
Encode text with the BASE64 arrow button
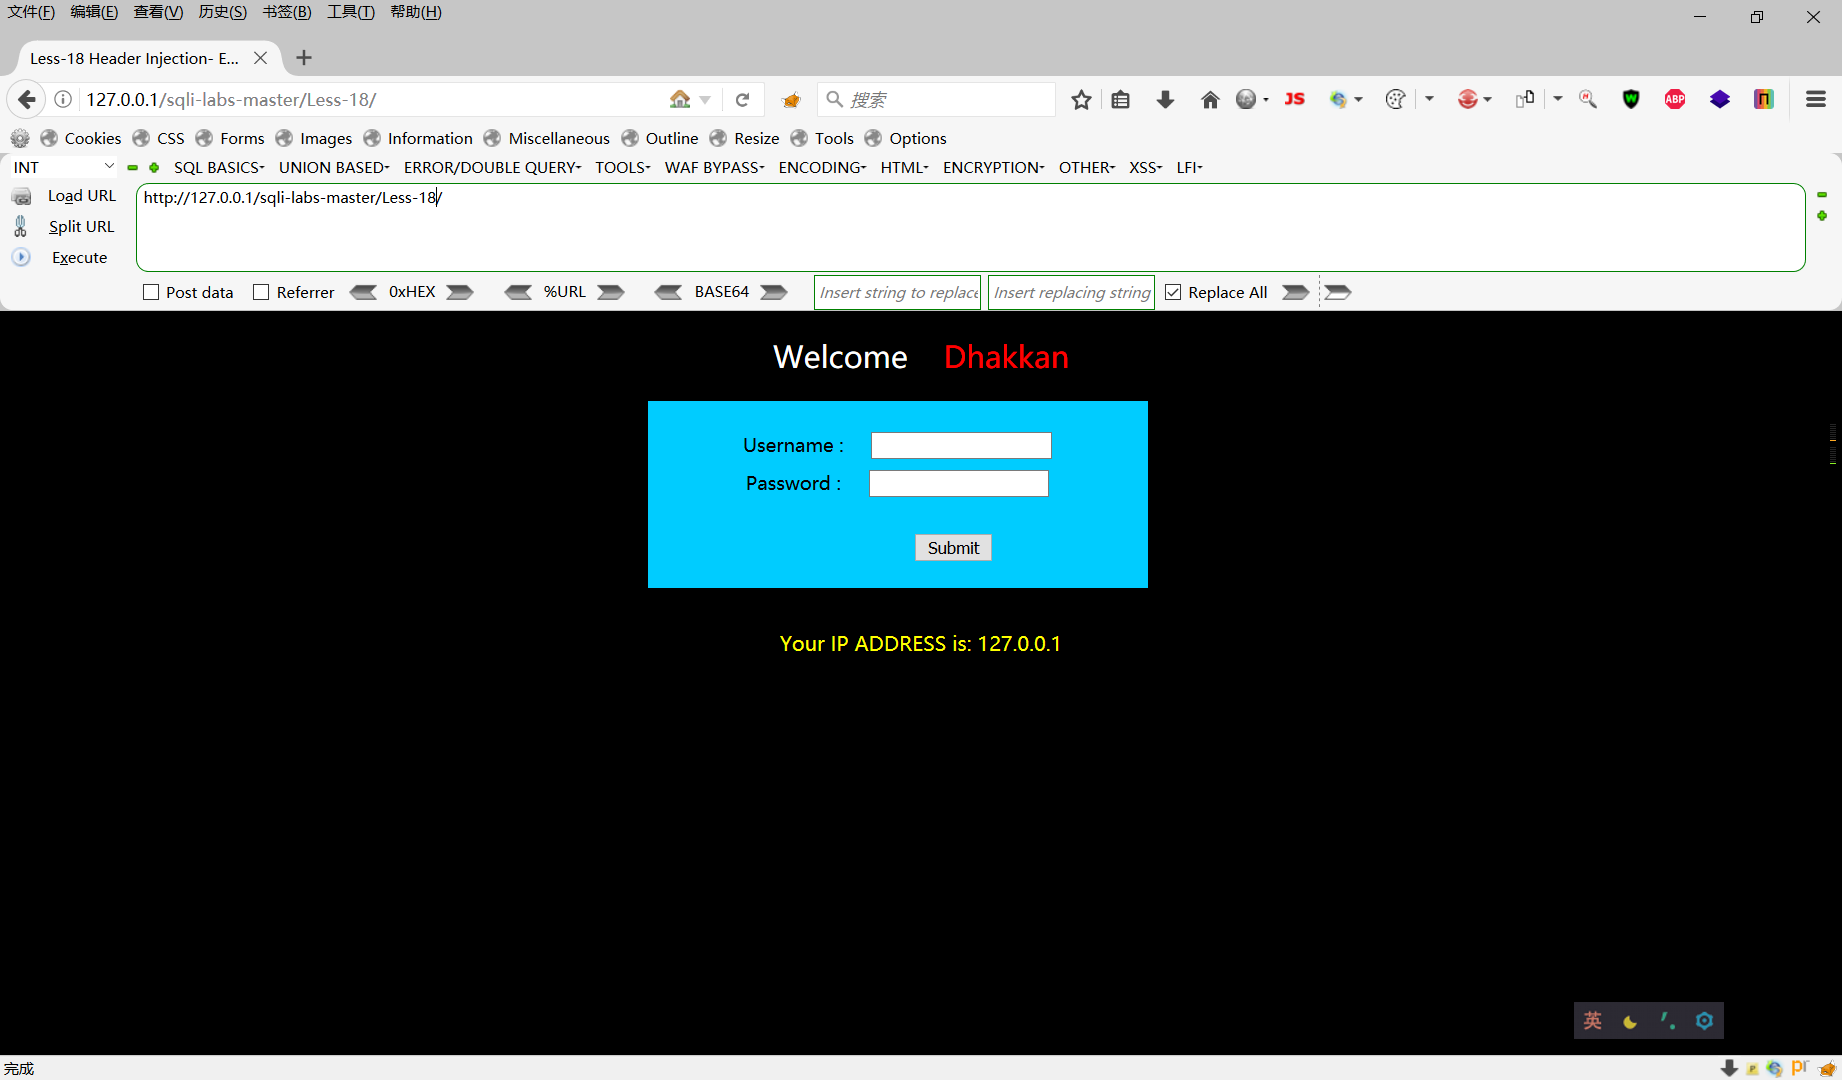click(773, 292)
